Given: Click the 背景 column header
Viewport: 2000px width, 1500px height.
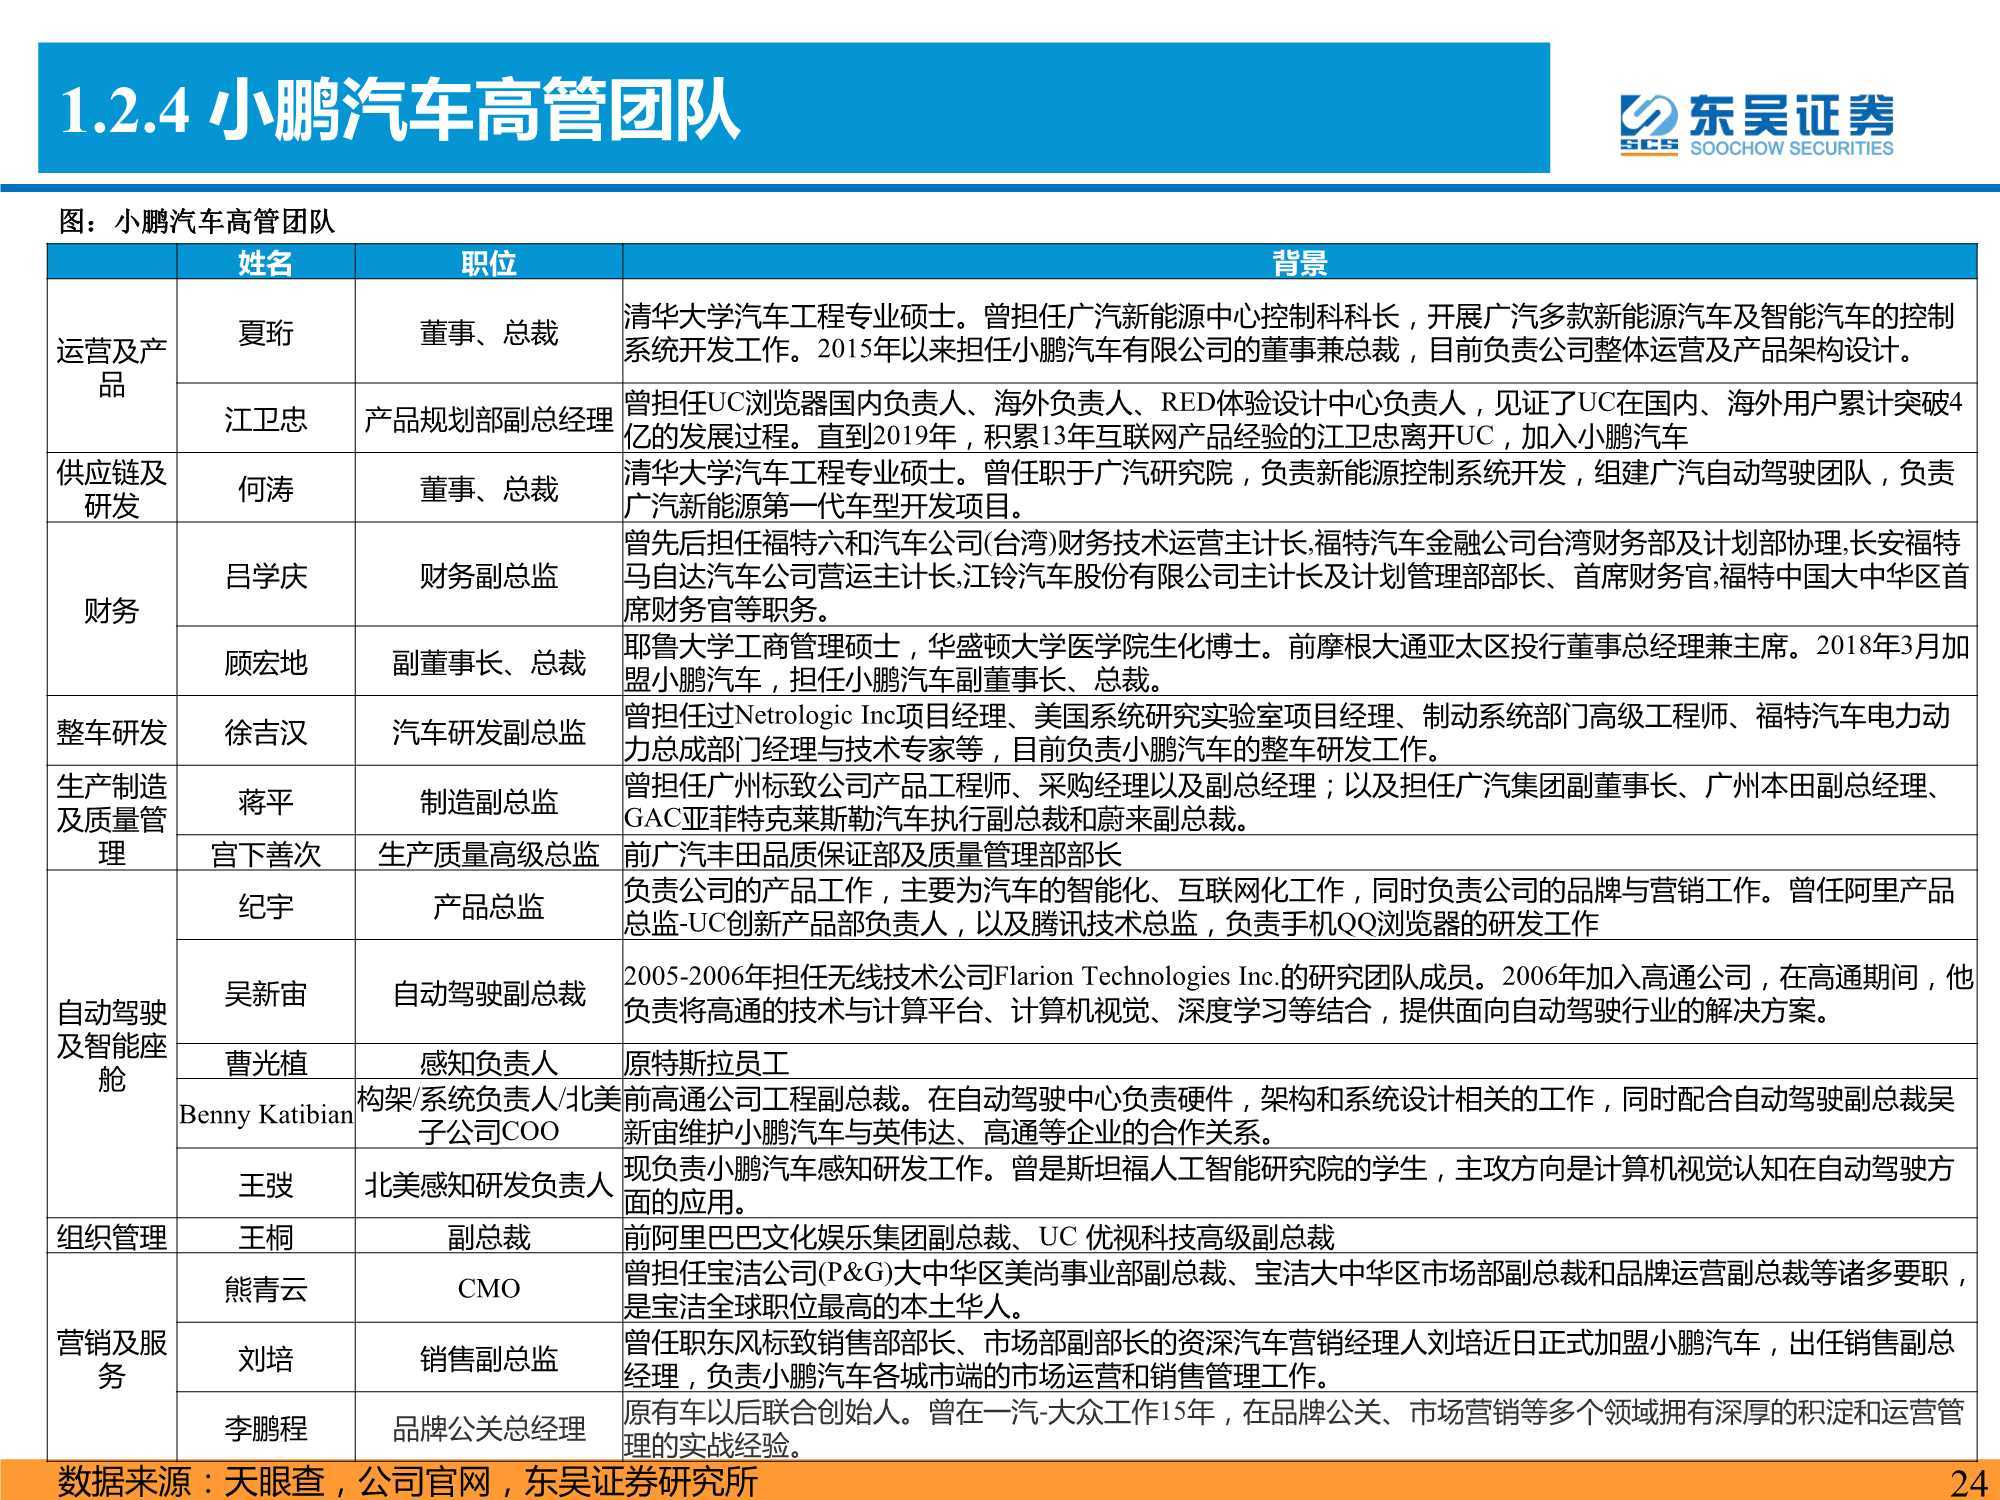Looking at the screenshot, I should click(1299, 263).
